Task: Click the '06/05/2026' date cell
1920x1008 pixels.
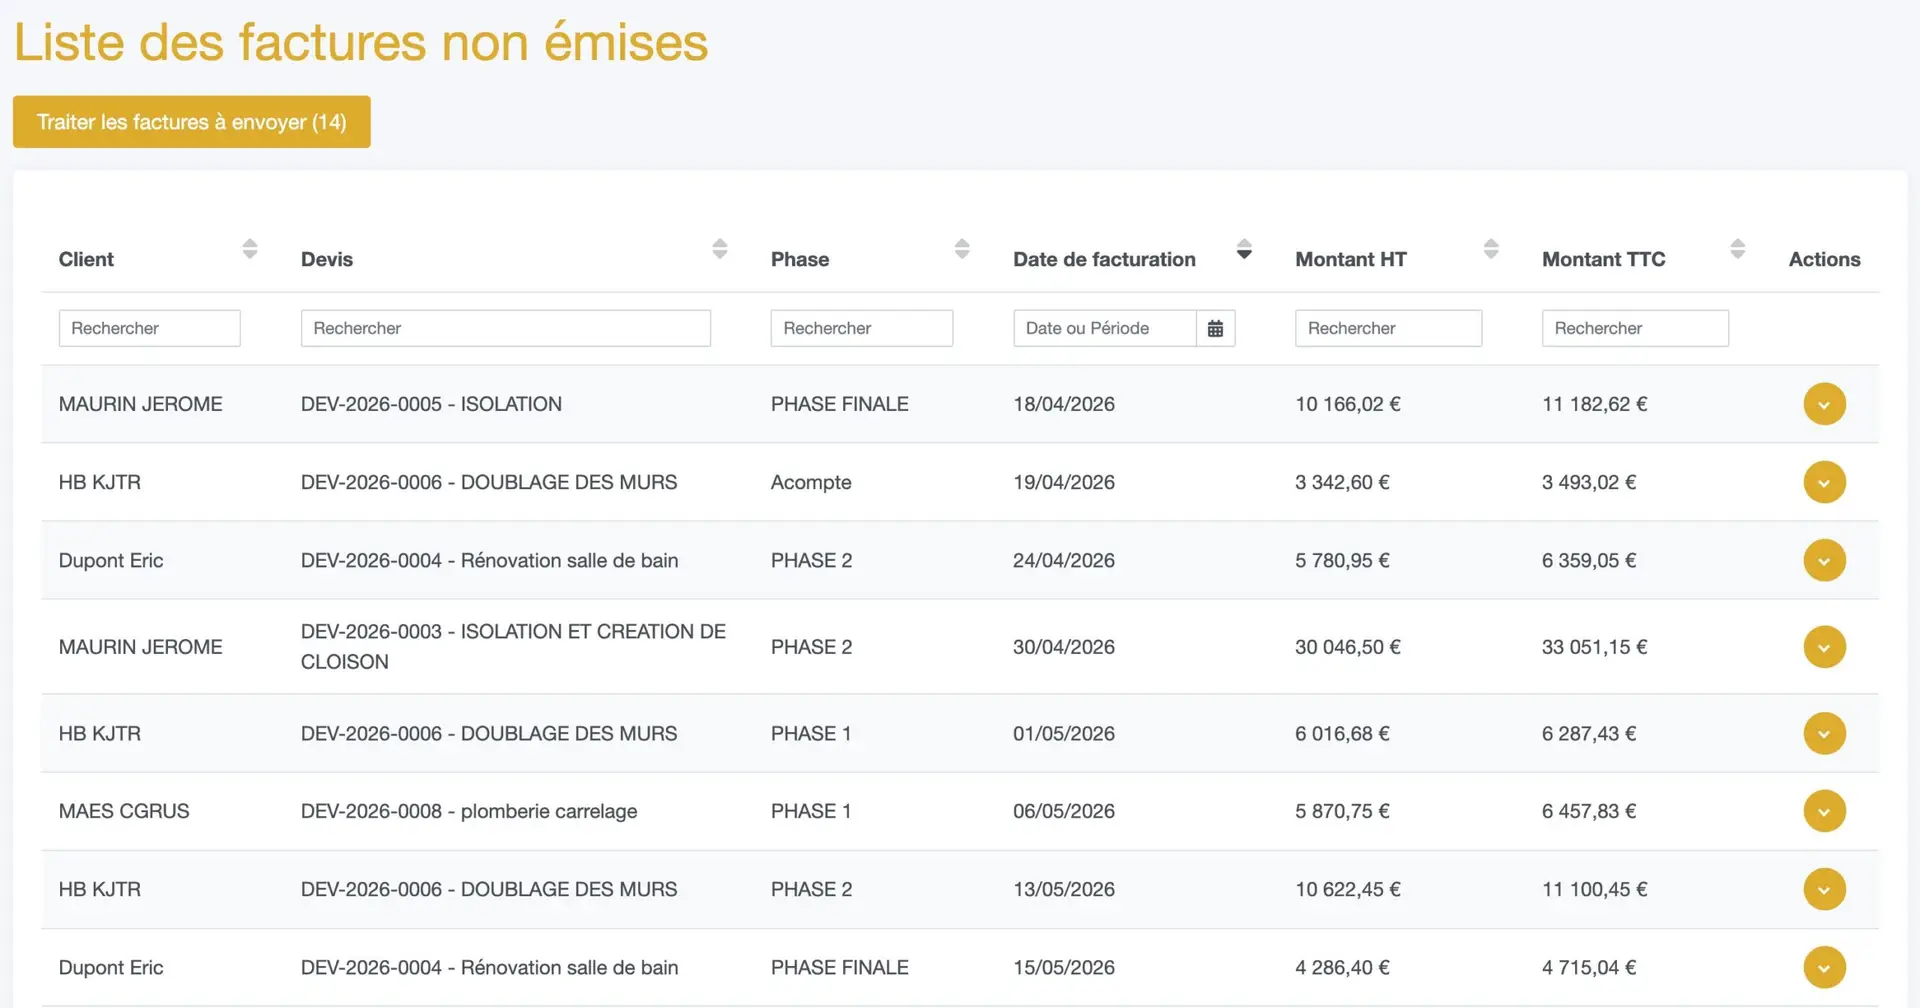Action: [1064, 811]
